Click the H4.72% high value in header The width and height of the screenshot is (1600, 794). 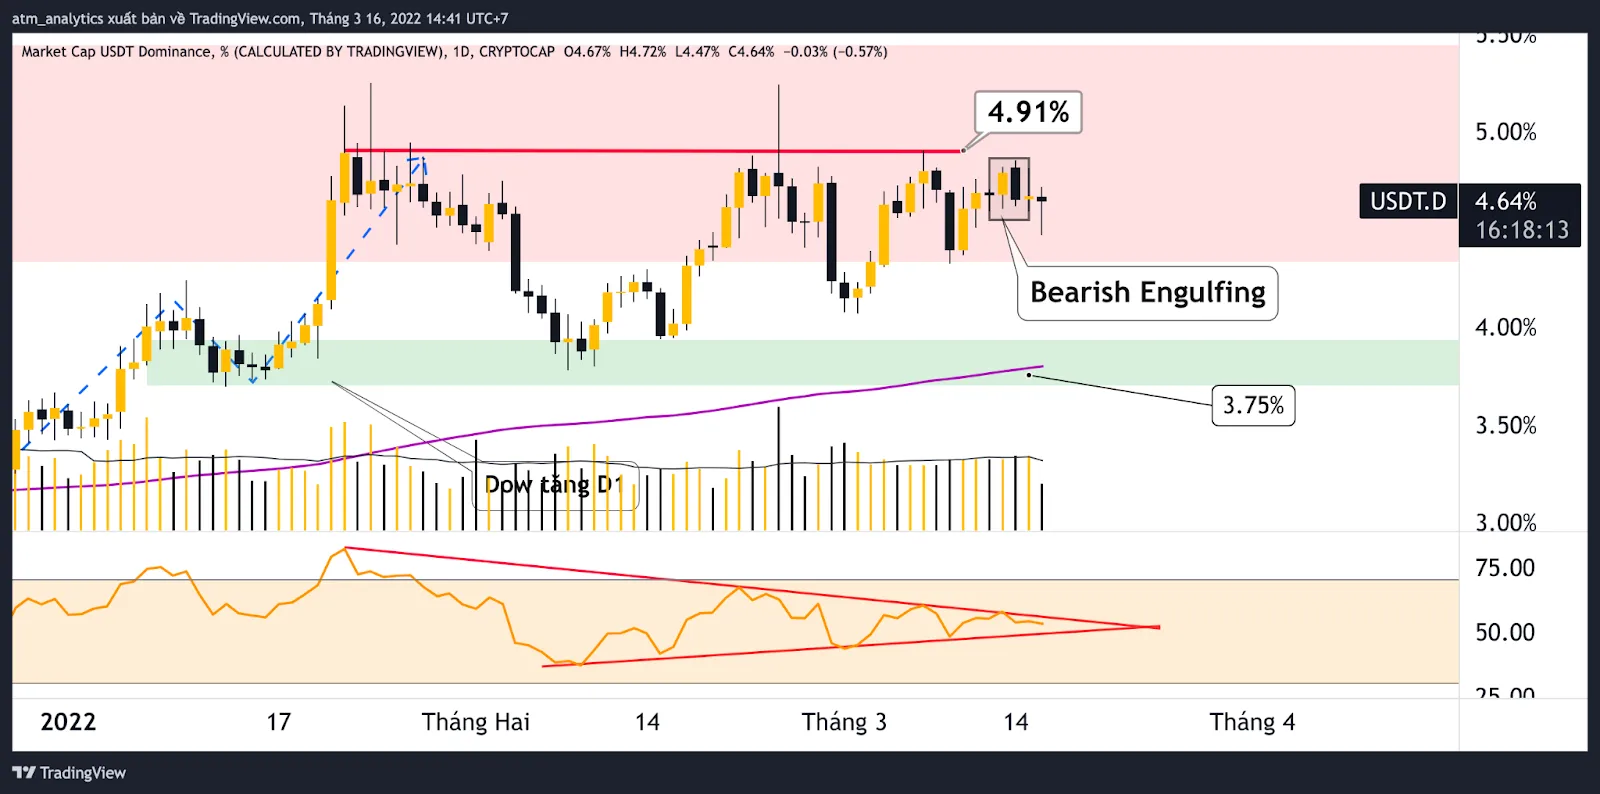tap(642, 52)
